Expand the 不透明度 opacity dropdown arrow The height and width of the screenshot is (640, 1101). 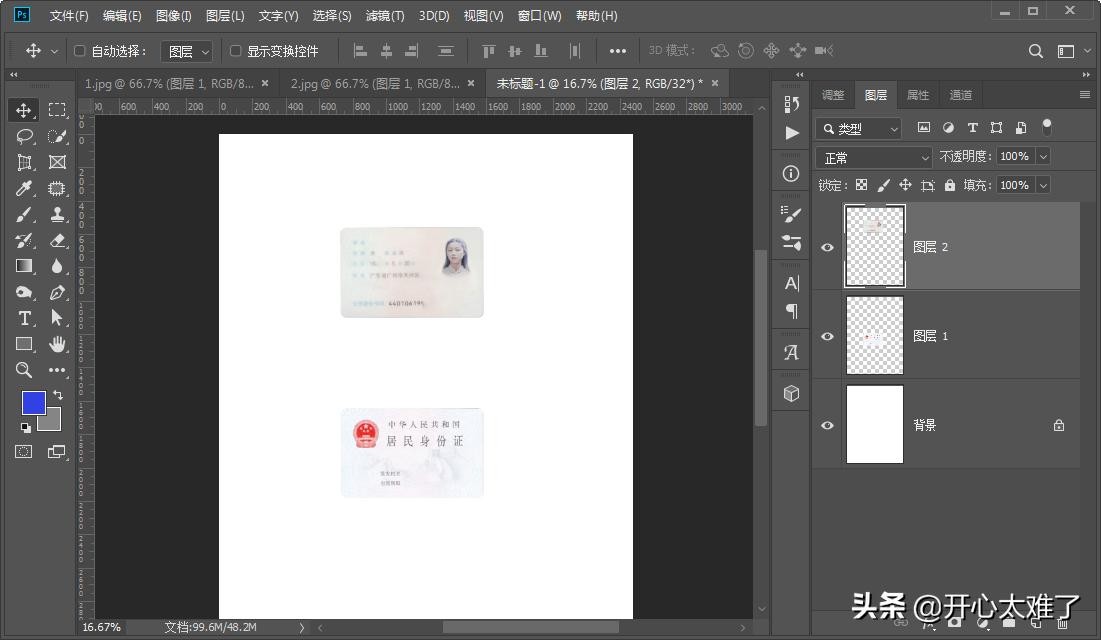pos(1043,157)
